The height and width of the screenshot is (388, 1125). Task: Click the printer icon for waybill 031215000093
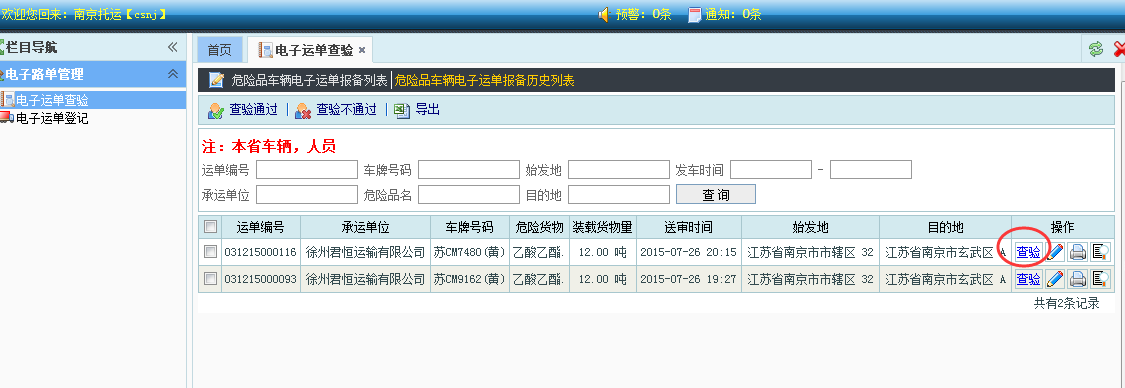[x=1077, y=279]
